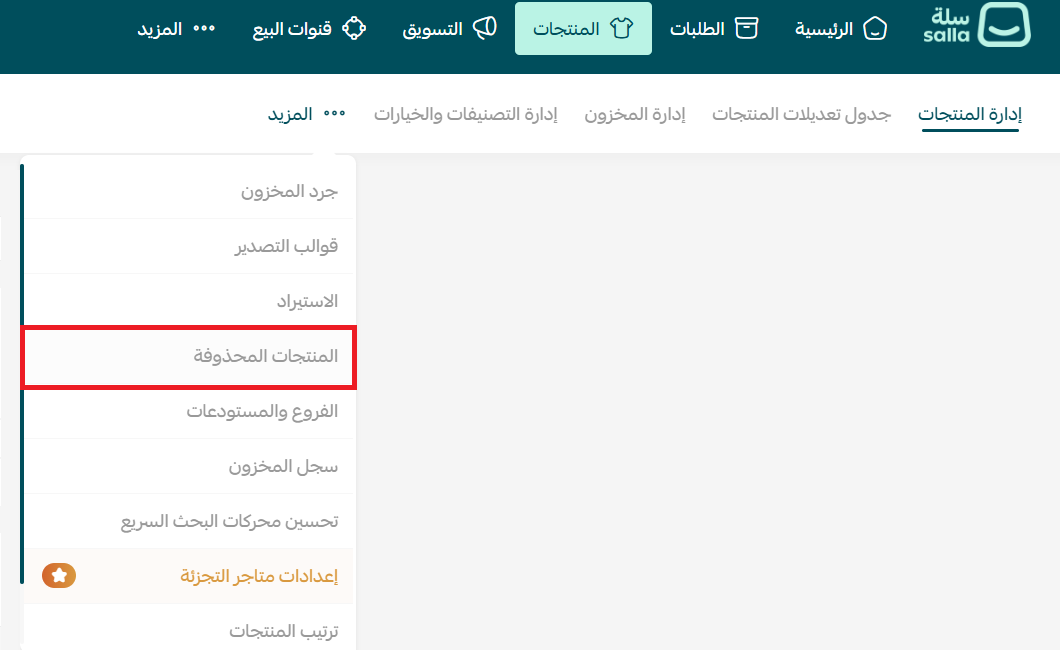The height and width of the screenshot is (650, 1060).
Task: Open المنتجات المحذوفة from the dropdown
Action: point(189,356)
